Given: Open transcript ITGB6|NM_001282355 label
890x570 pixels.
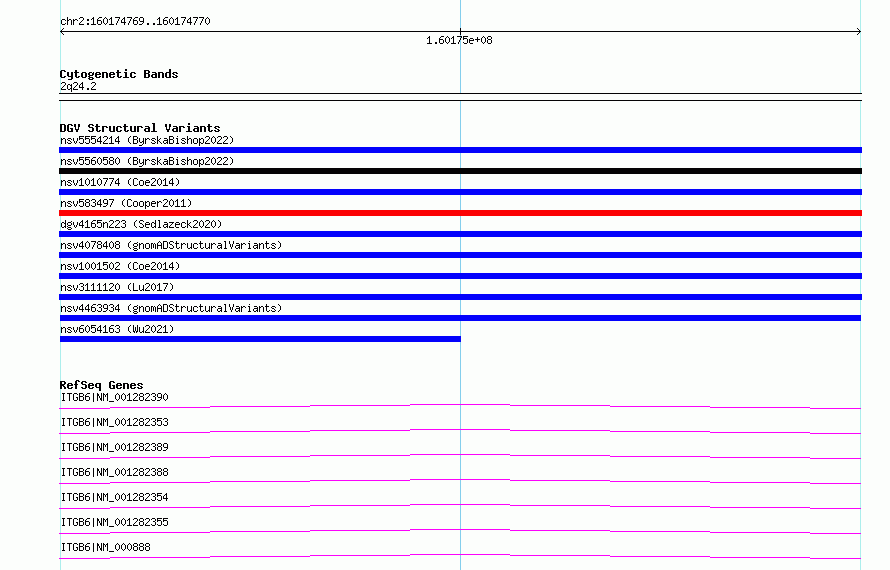Looking at the screenshot, I should click(x=115, y=522).
